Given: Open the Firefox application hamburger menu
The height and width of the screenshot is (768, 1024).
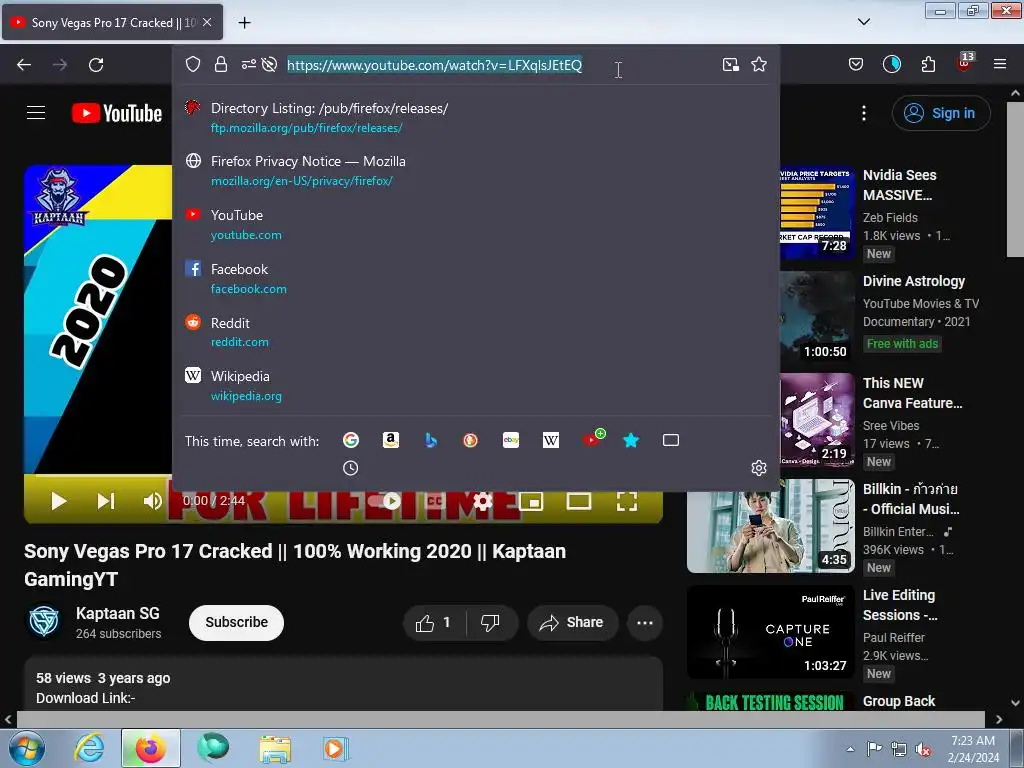Looking at the screenshot, I should click(1000, 64).
